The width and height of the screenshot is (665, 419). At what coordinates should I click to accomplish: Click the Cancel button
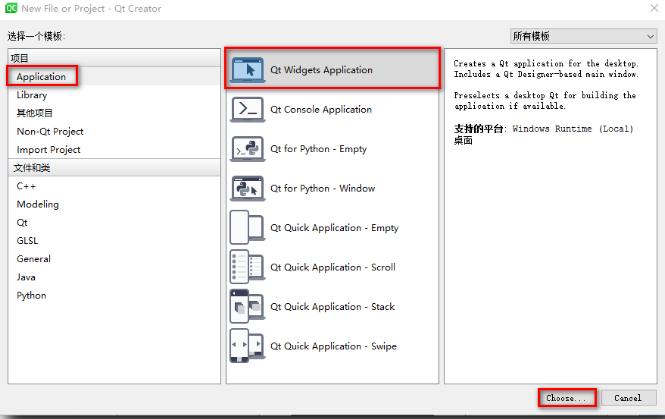tap(628, 398)
